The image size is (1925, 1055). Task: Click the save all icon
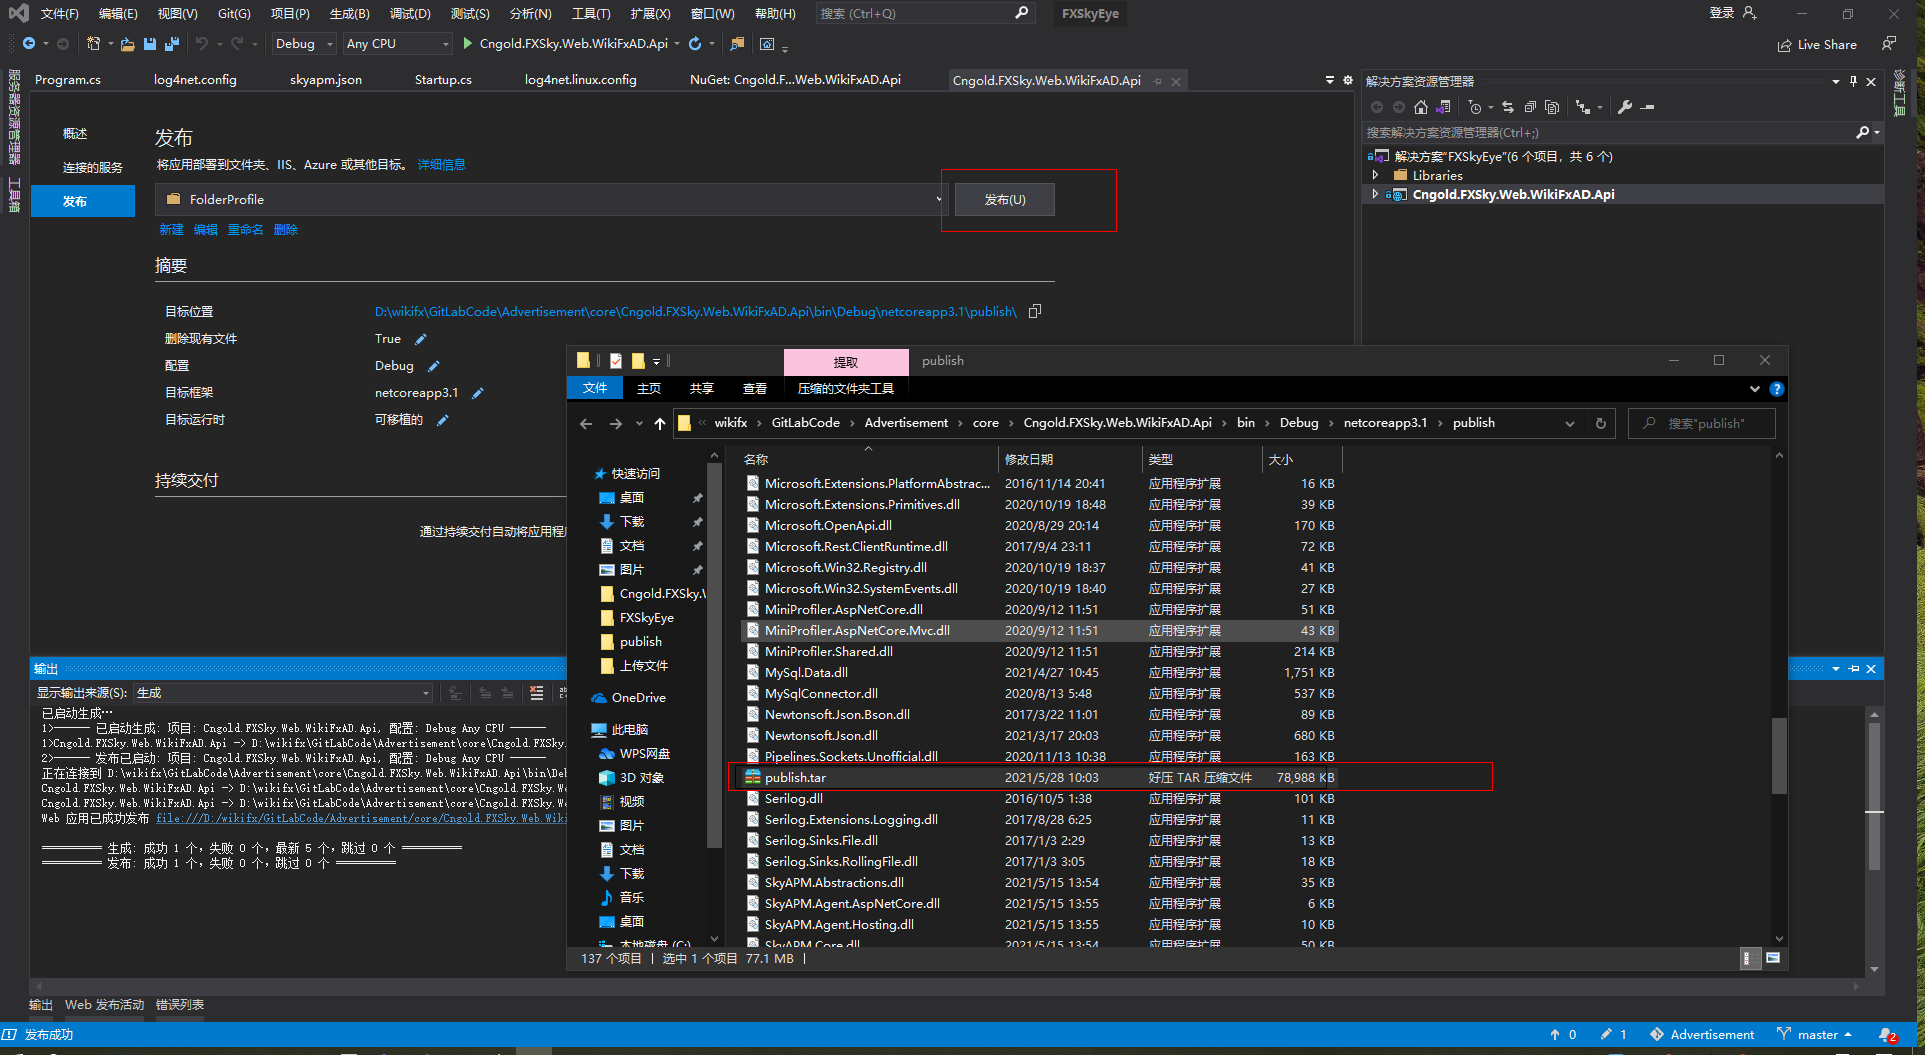tap(172, 44)
